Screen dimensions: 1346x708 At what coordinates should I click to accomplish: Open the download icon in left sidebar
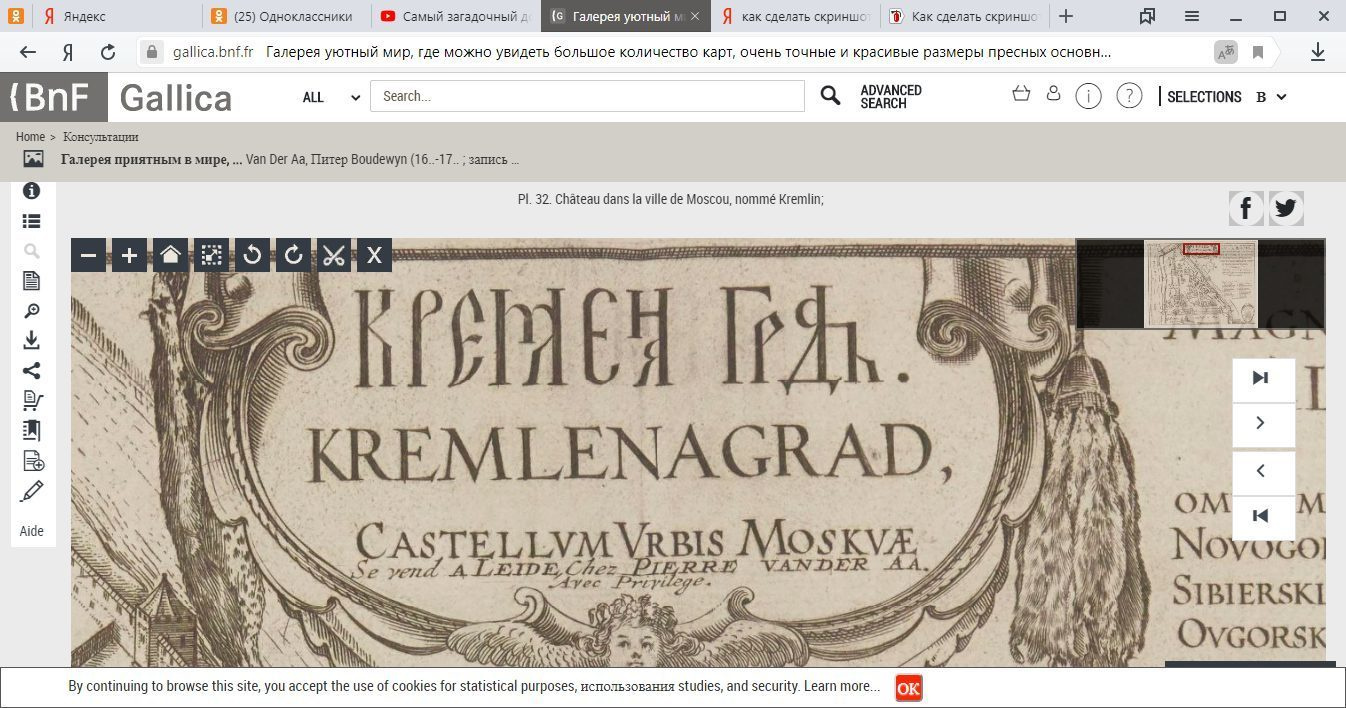point(32,340)
